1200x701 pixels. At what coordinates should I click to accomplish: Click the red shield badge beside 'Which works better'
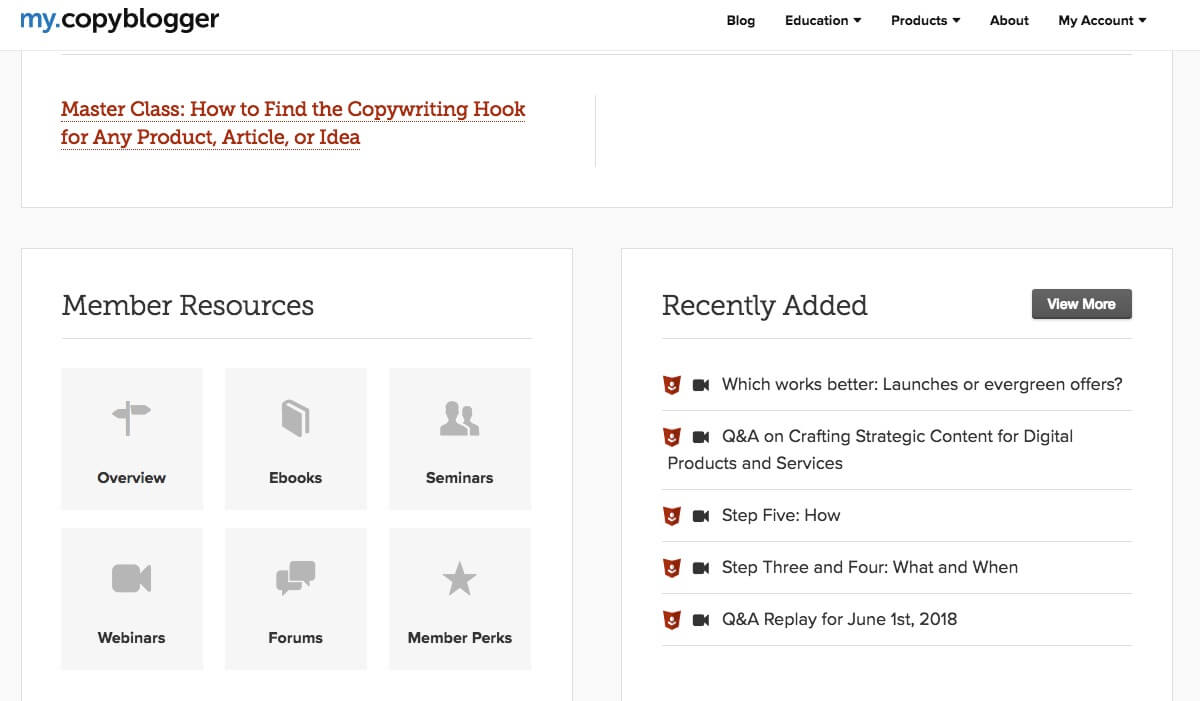click(672, 384)
